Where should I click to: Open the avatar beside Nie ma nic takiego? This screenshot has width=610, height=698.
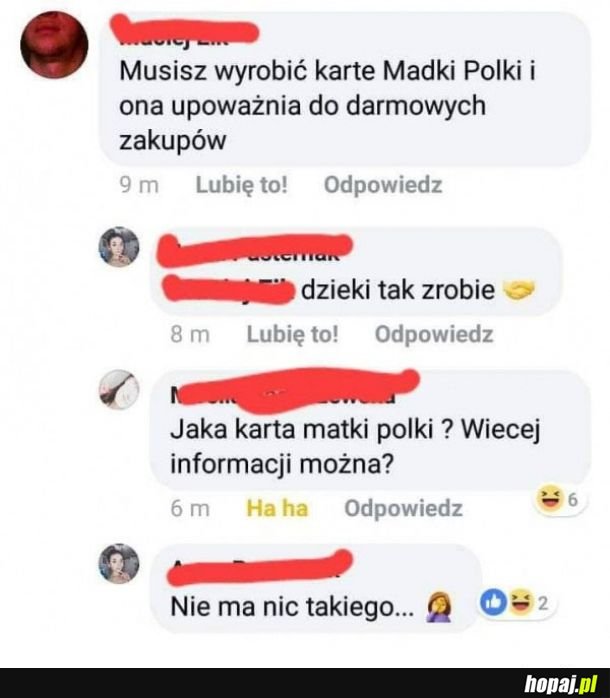click(119, 564)
